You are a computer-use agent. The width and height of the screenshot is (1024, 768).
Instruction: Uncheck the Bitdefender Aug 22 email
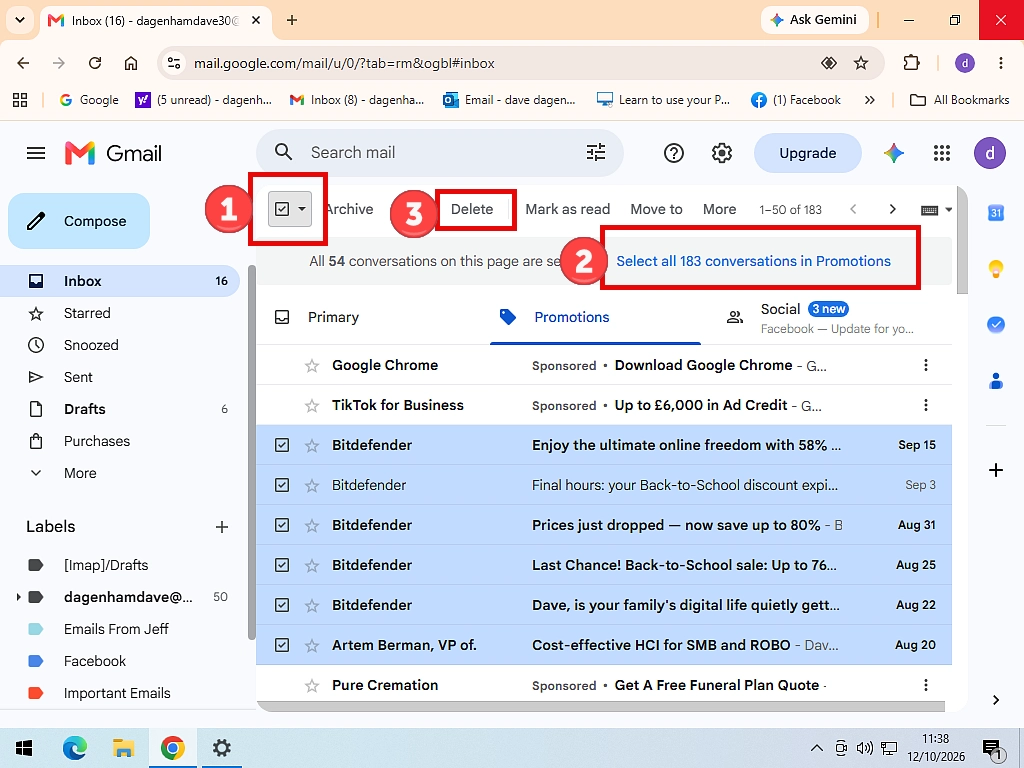pyautogui.click(x=282, y=605)
